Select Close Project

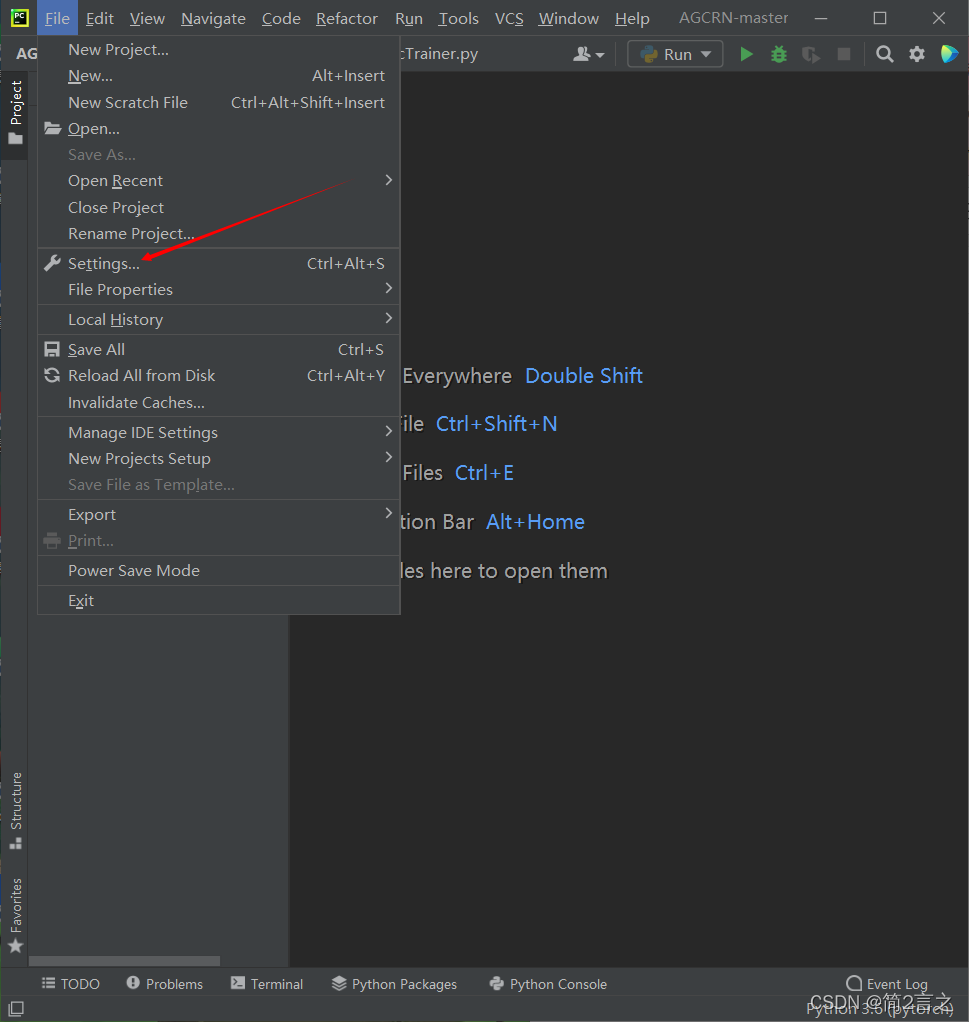(x=218, y=207)
